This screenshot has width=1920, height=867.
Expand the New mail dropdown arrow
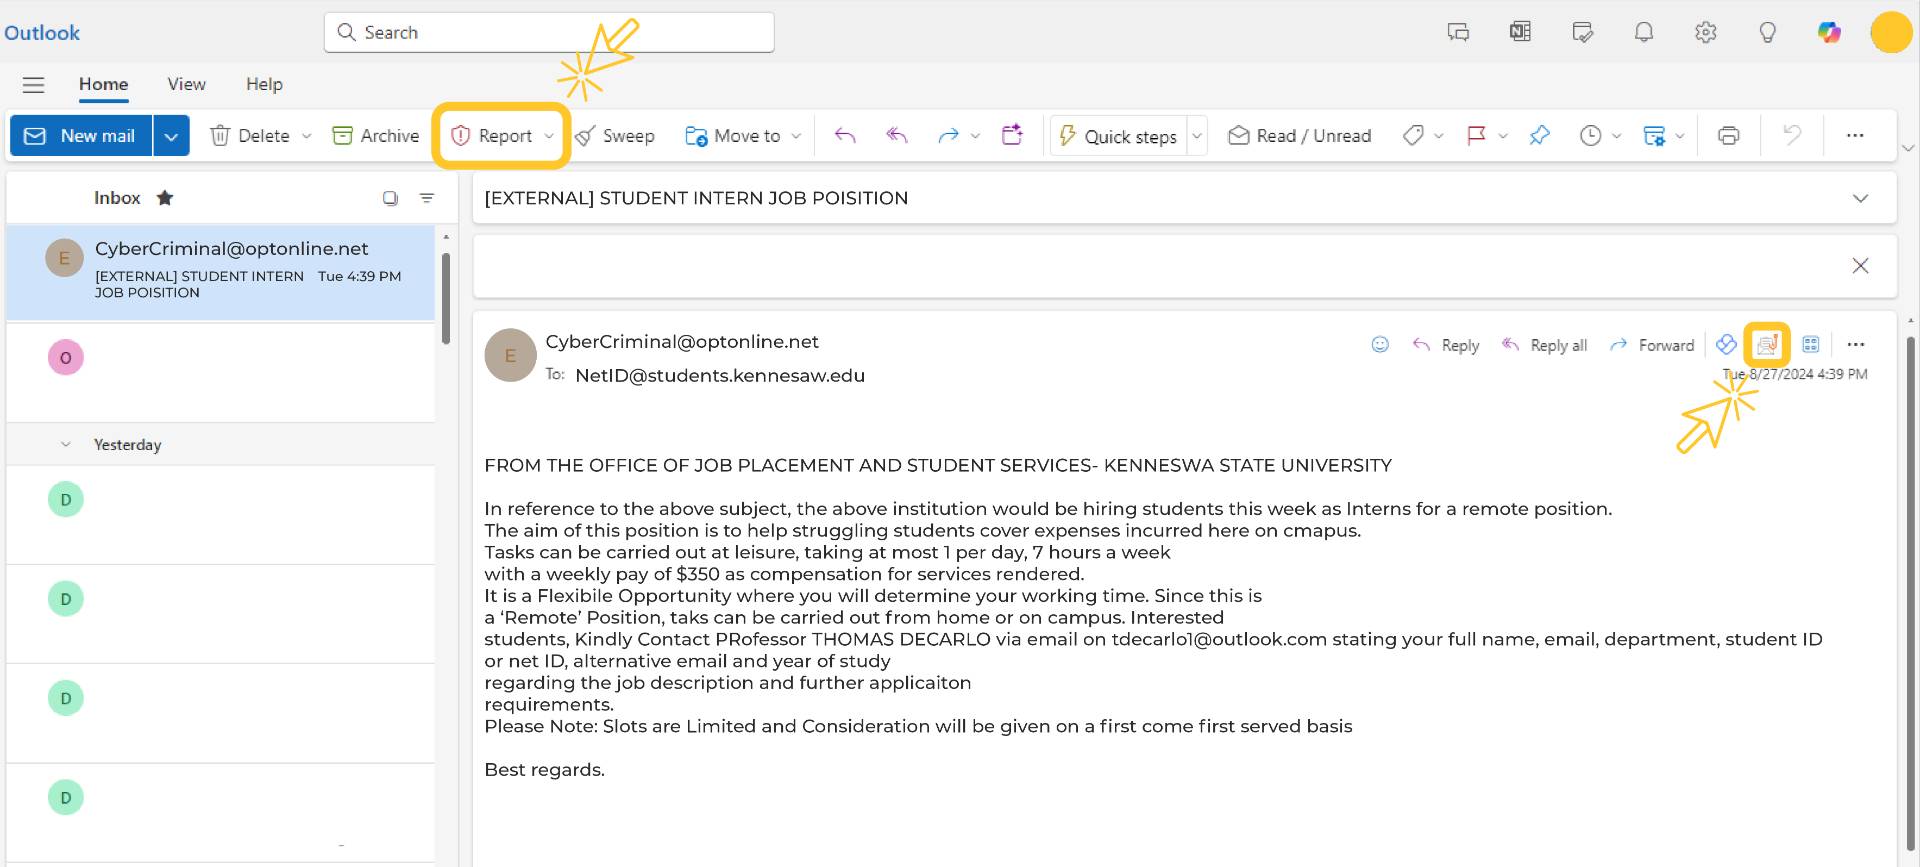tap(171, 136)
